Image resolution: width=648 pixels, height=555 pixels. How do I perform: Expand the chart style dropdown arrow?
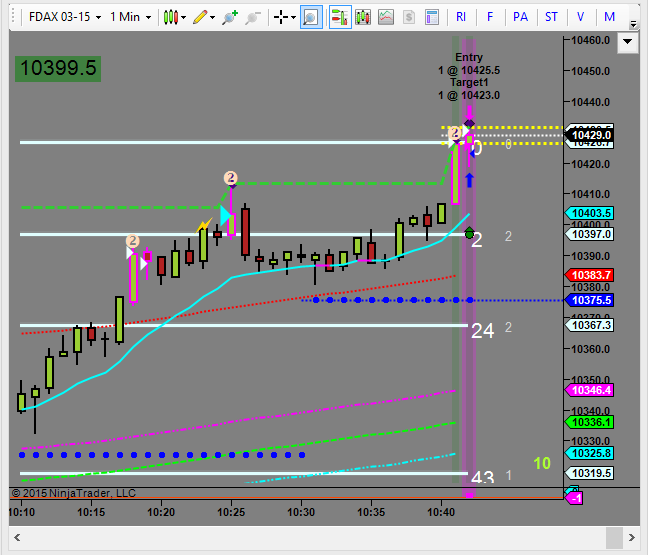click(x=183, y=17)
